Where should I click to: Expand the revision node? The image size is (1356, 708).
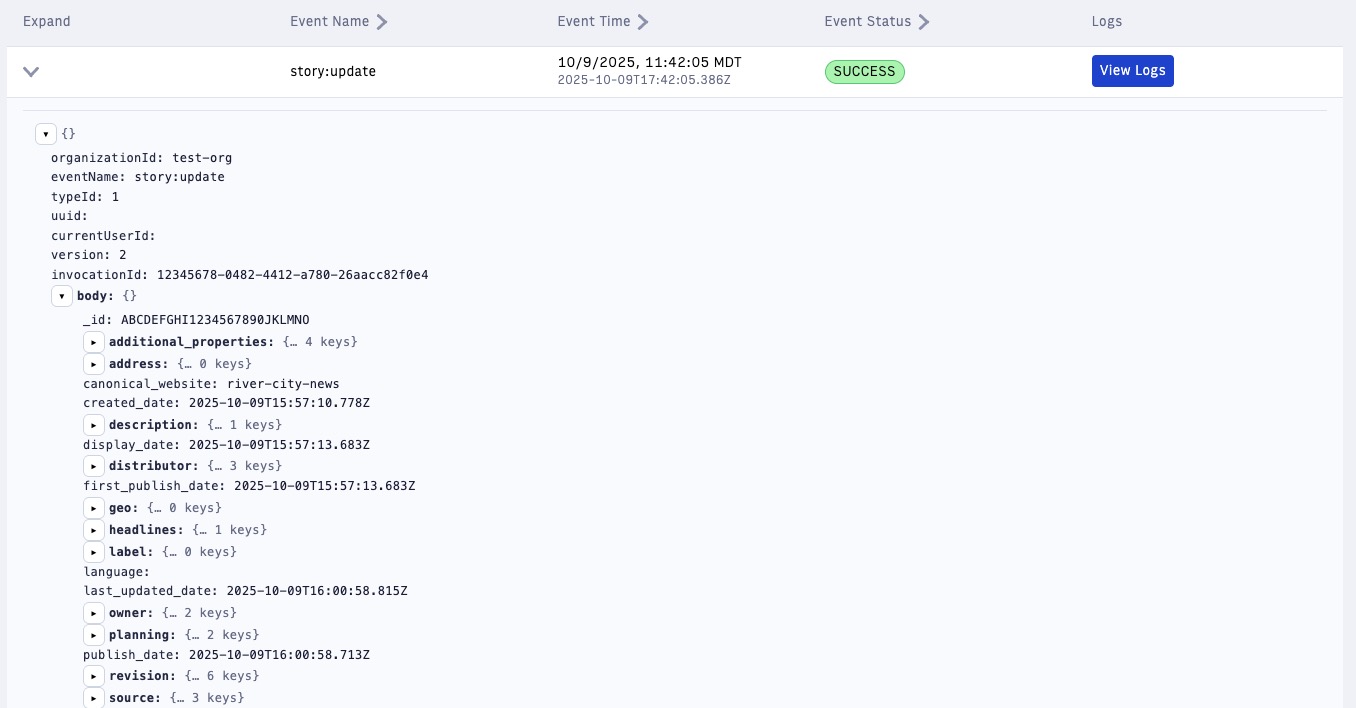pos(94,676)
